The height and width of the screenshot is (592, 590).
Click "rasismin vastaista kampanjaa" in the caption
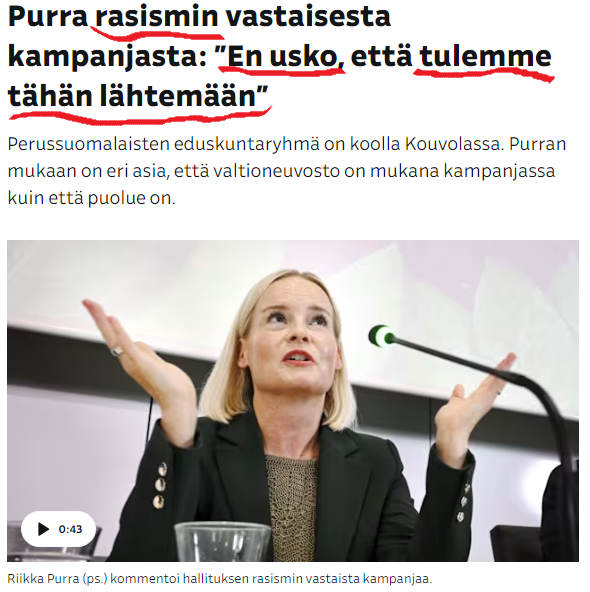pos(342,578)
